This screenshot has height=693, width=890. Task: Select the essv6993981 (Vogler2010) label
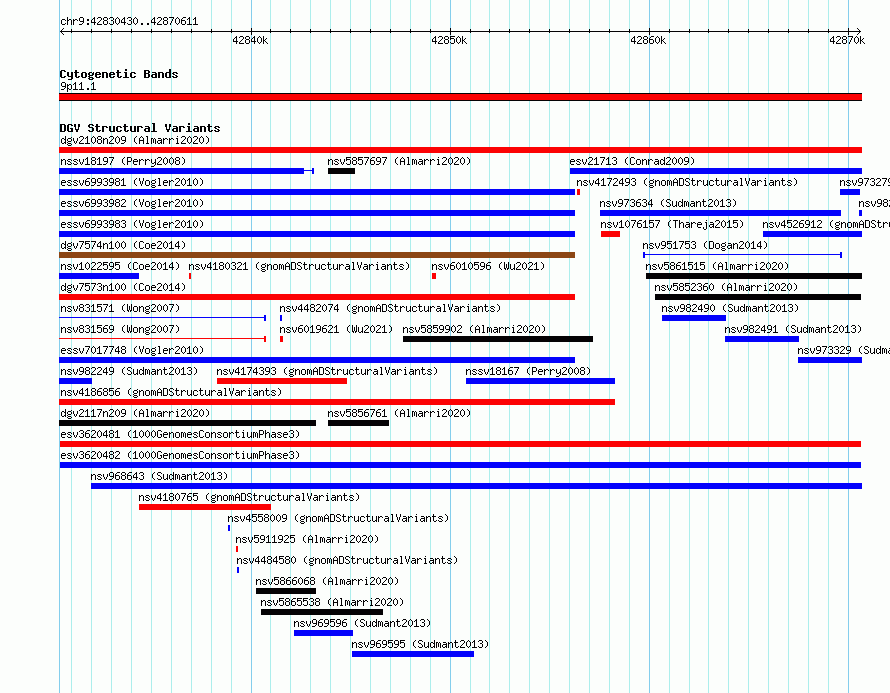click(132, 182)
